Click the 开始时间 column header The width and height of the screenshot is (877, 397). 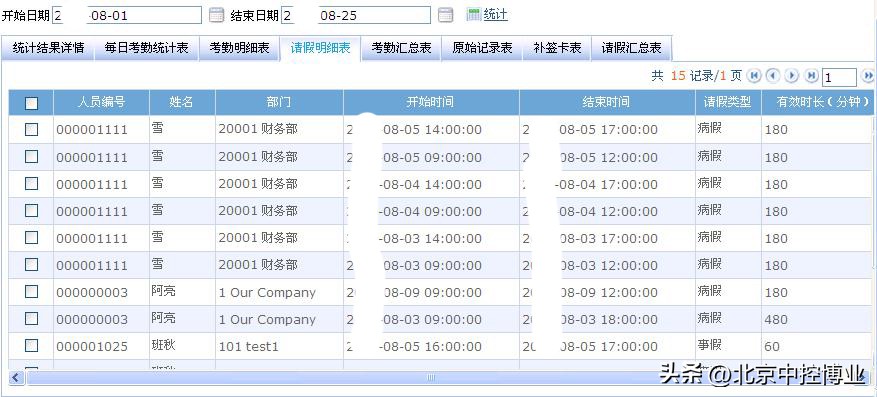[431, 102]
